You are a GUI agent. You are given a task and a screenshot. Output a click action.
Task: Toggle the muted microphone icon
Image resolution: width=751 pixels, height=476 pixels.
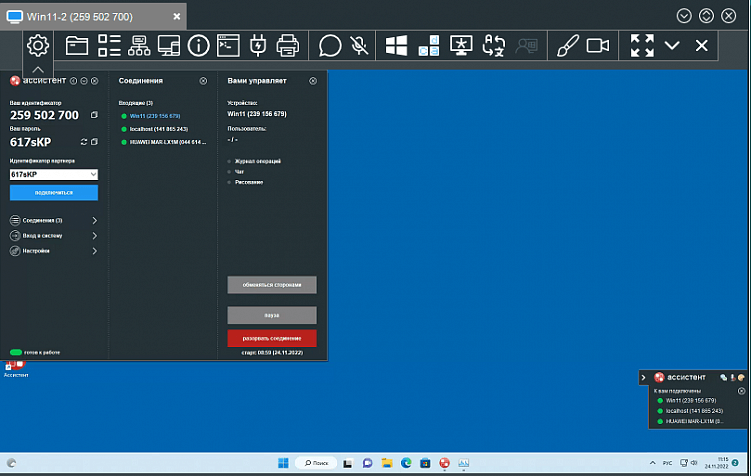pos(360,45)
